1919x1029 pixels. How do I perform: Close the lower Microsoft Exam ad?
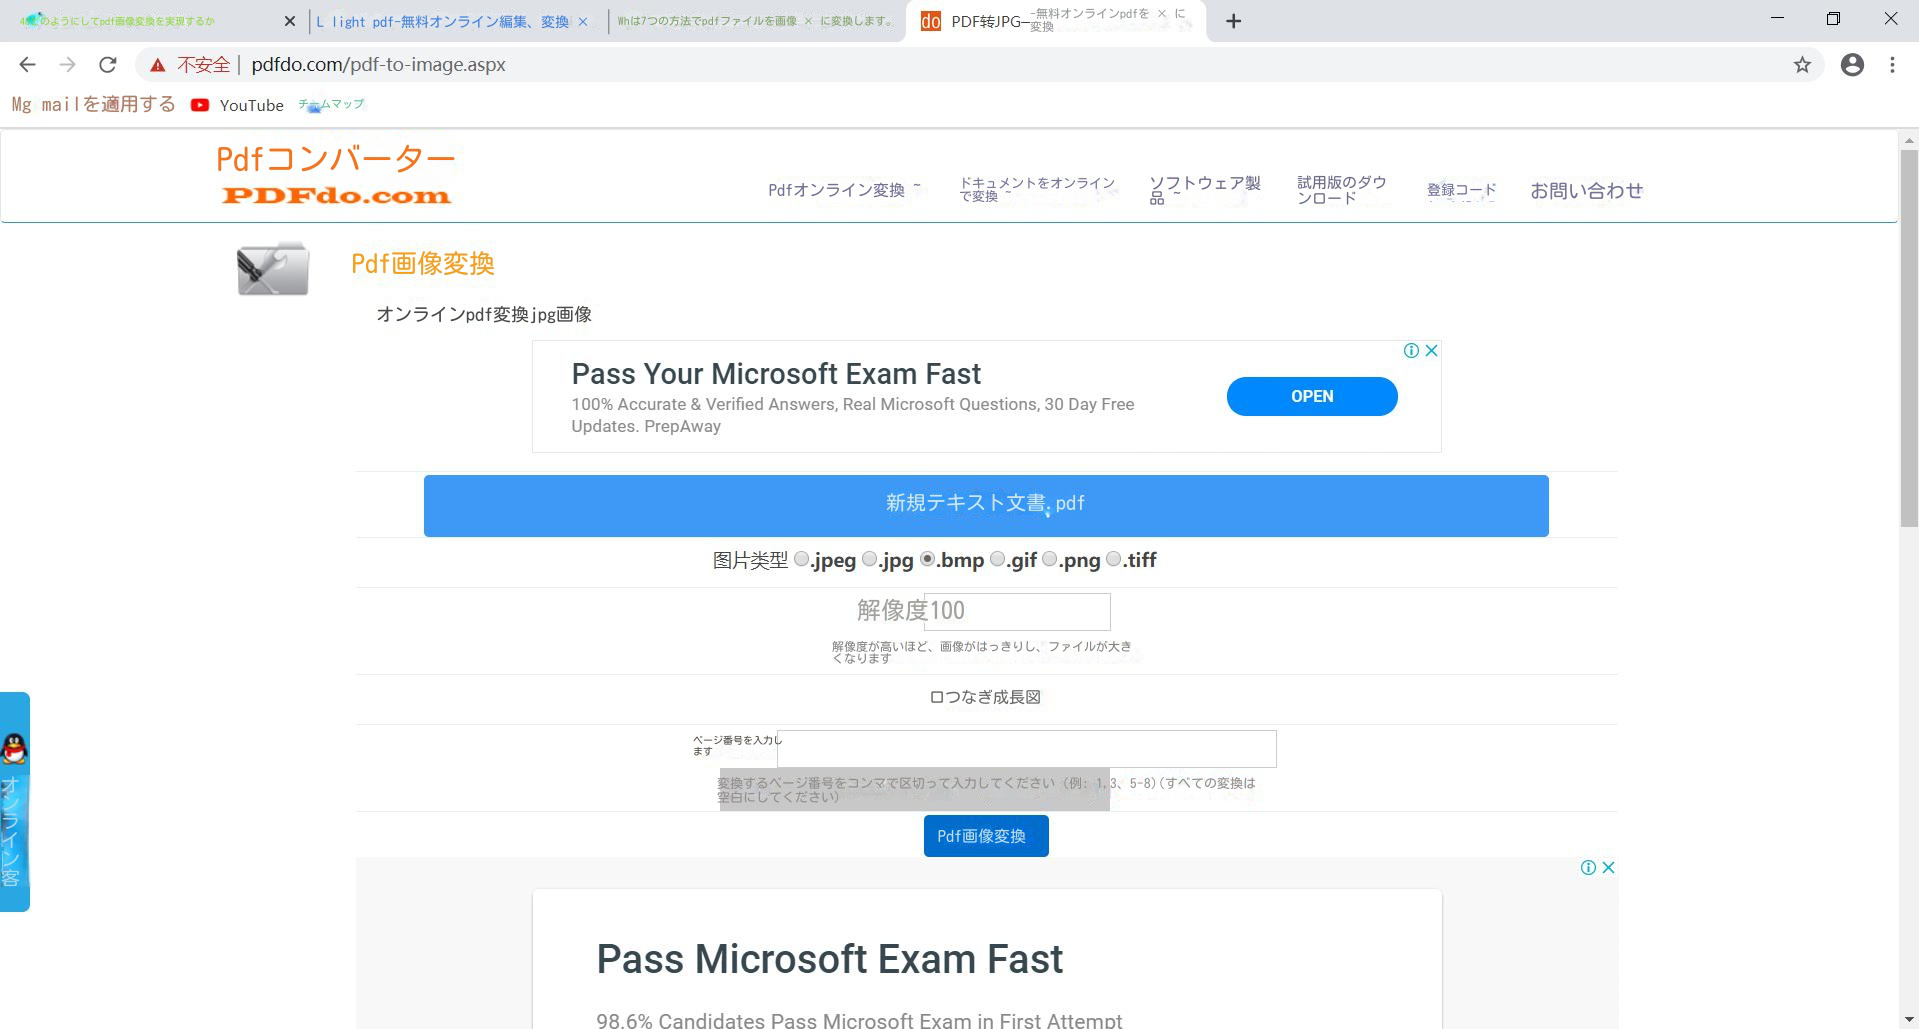1608,867
